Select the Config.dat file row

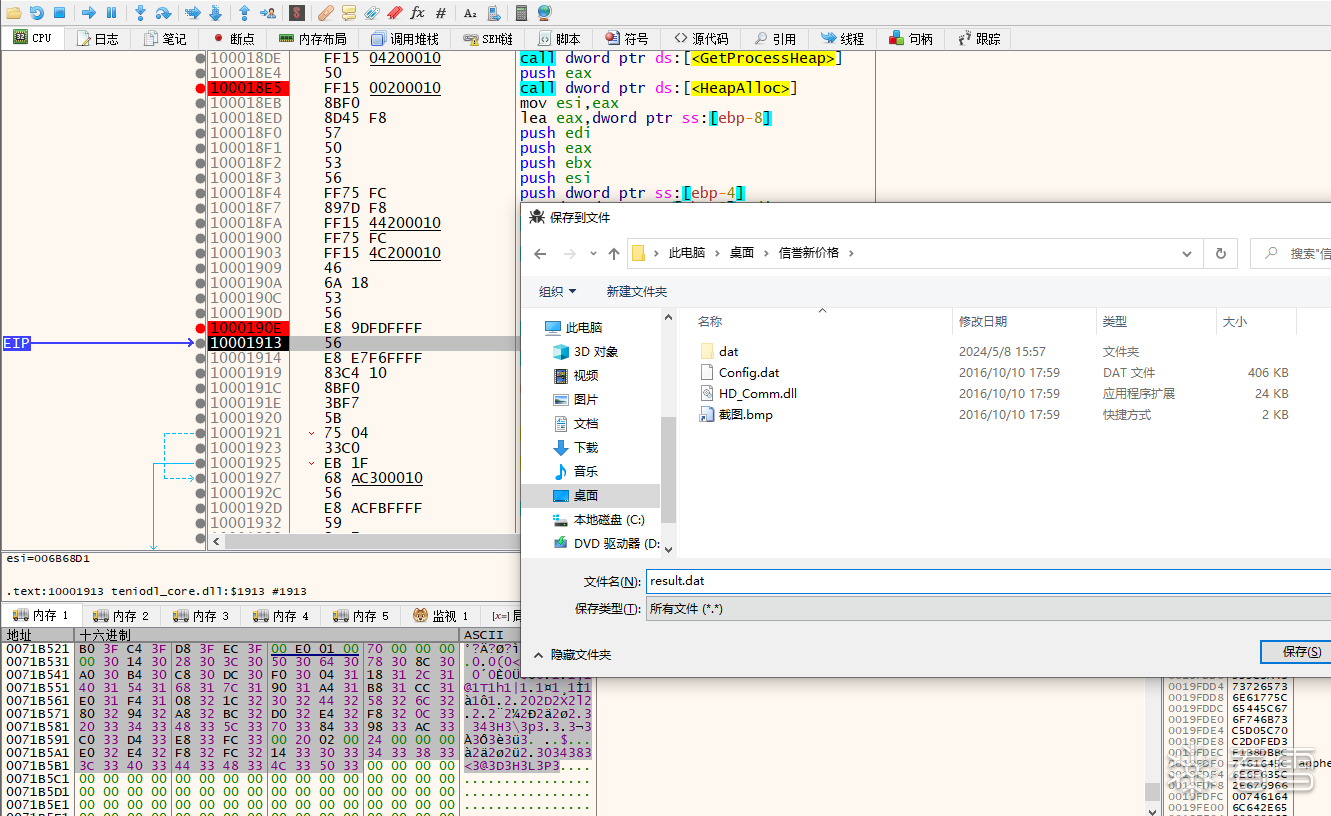pos(996,372)
